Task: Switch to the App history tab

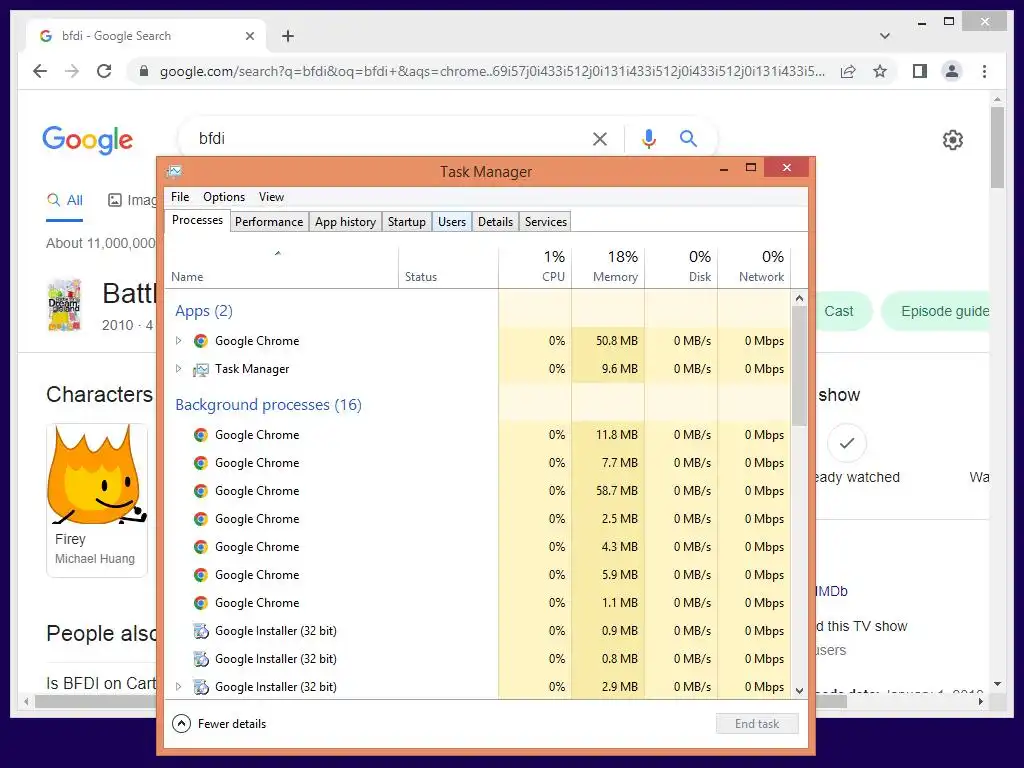Action: (x=345, y=221)
